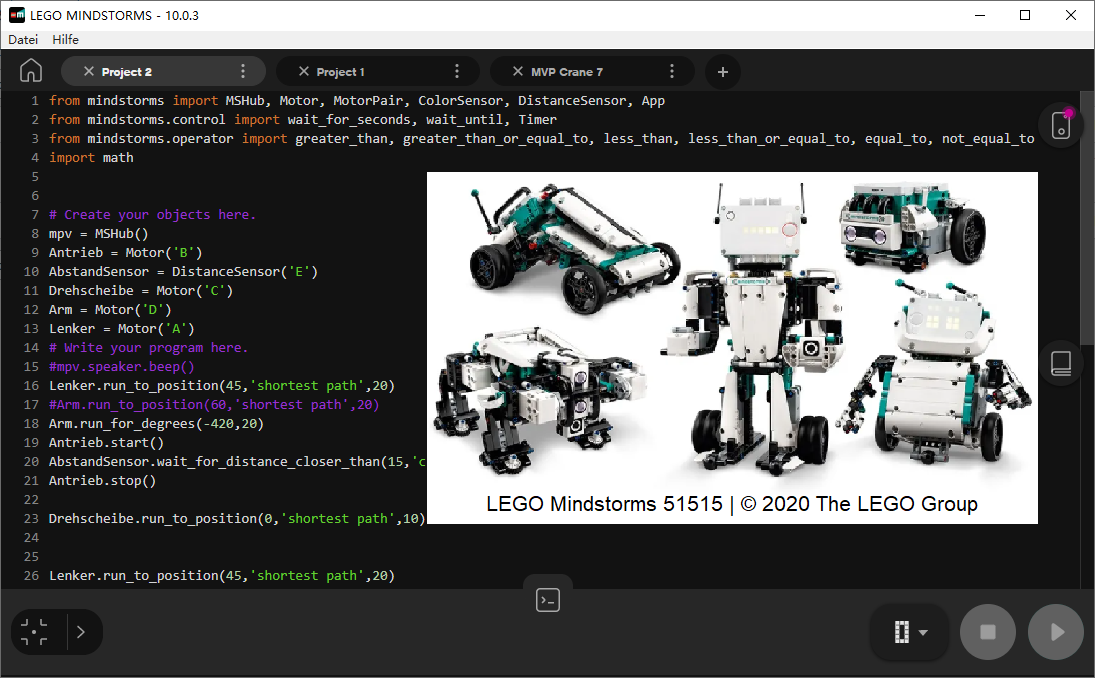The height and width of the screenshot is (678, 1095).
Task: Click the hub display icon bottom left
Action: (x=35, y=631)
